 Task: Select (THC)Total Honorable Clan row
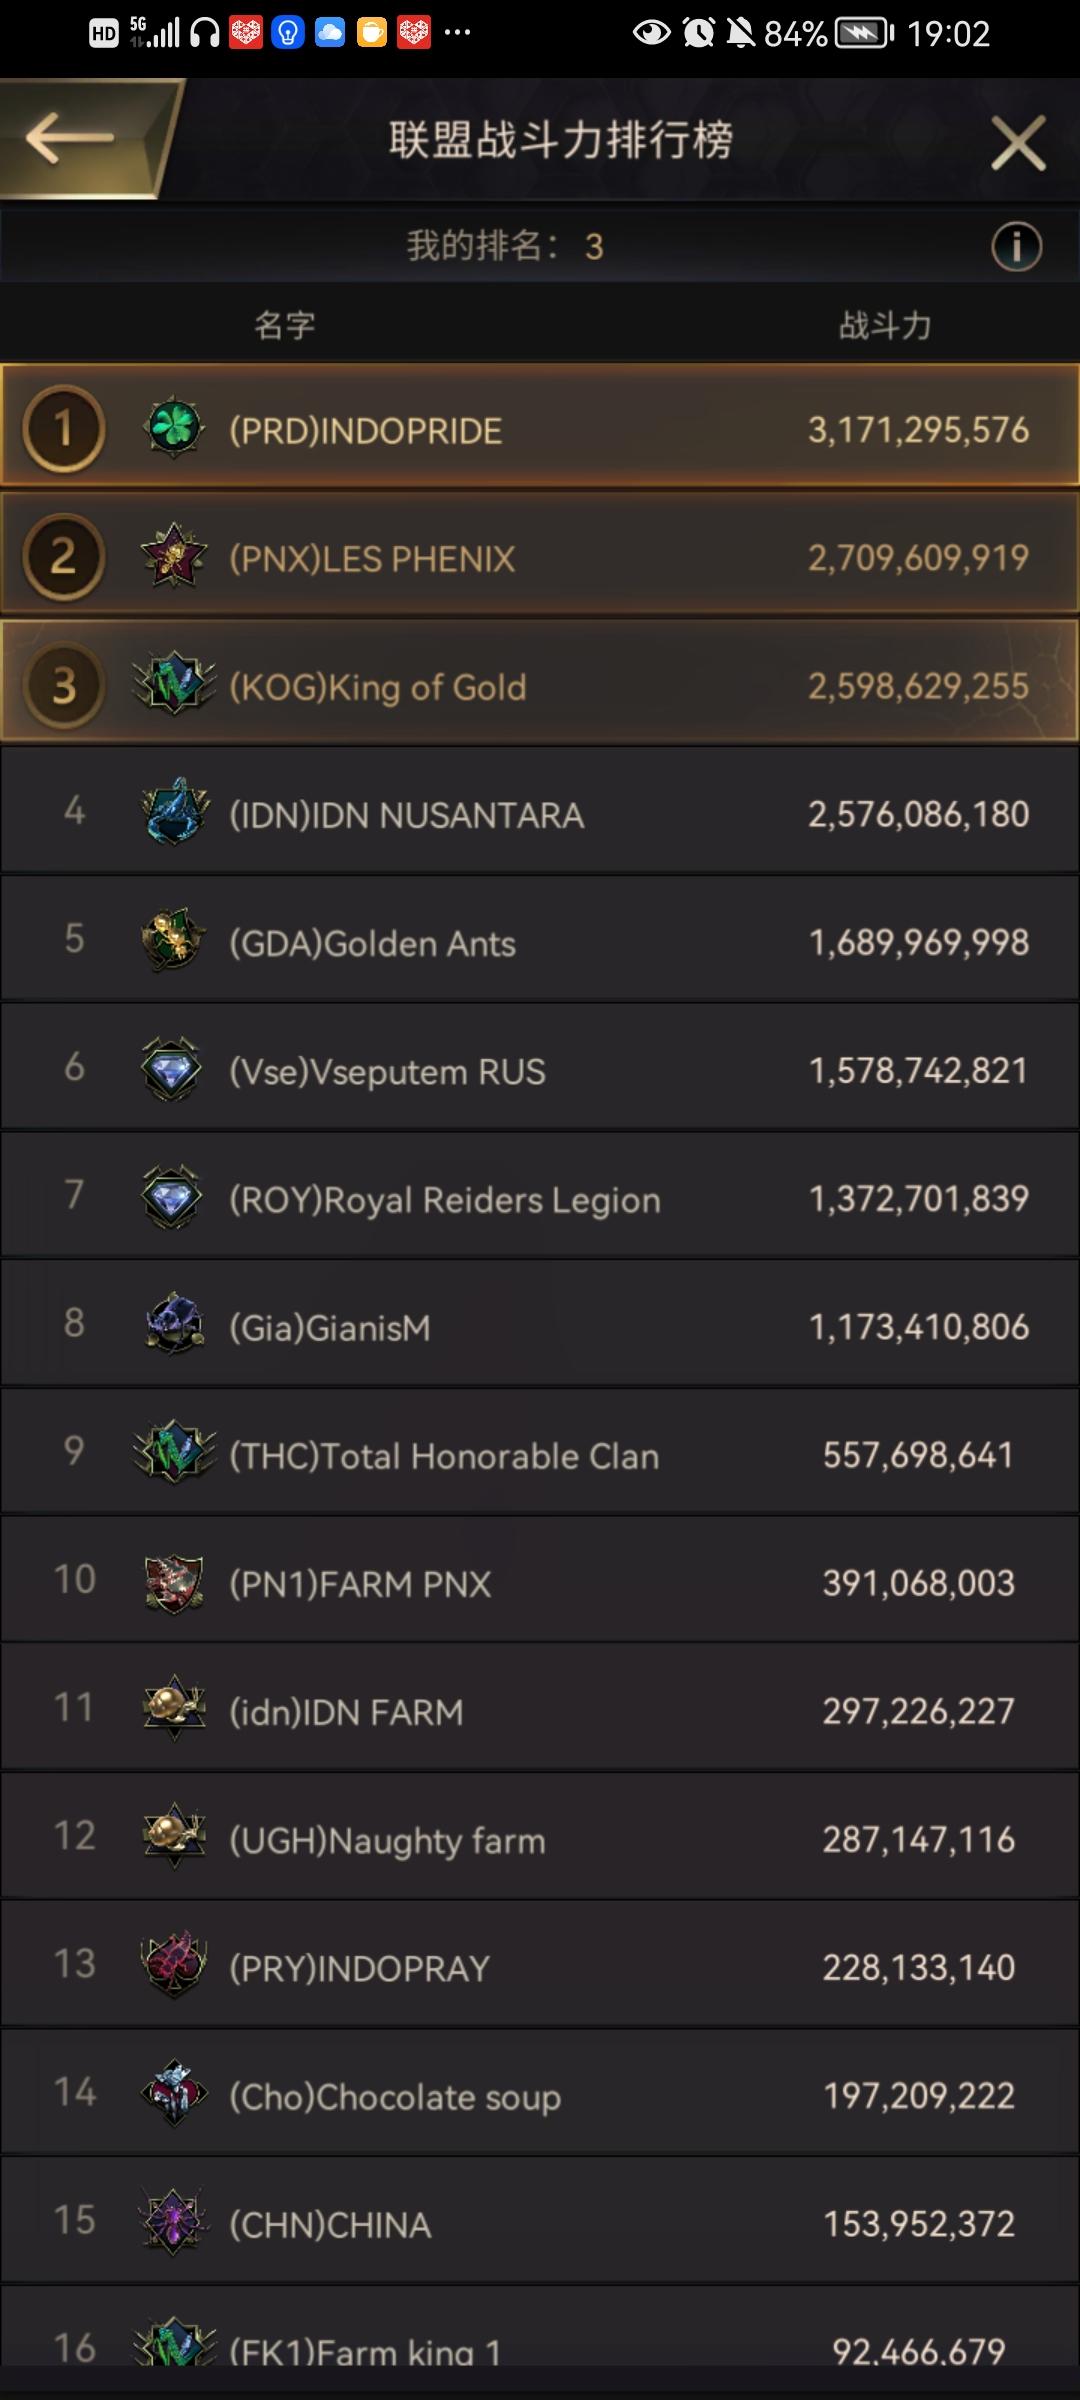[x=540, y=1452]
